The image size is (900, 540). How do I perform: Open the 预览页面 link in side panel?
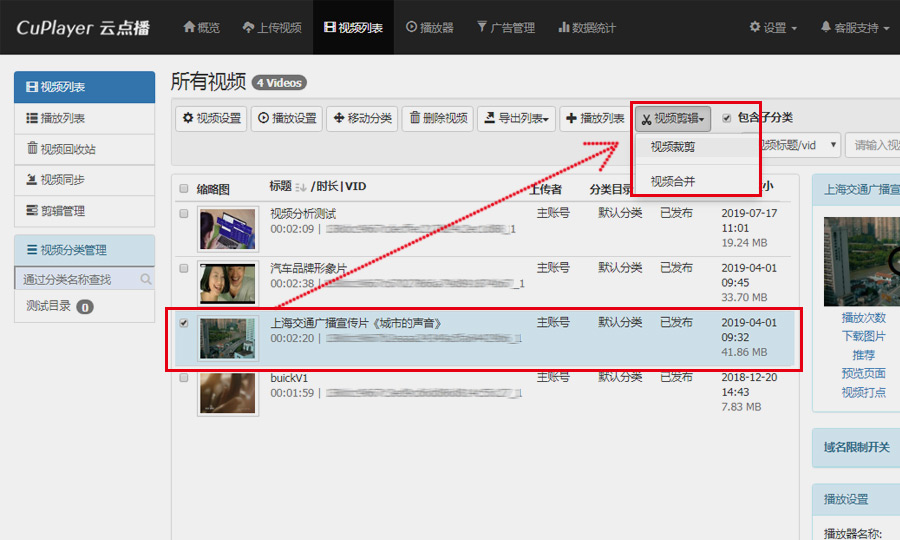863,374
